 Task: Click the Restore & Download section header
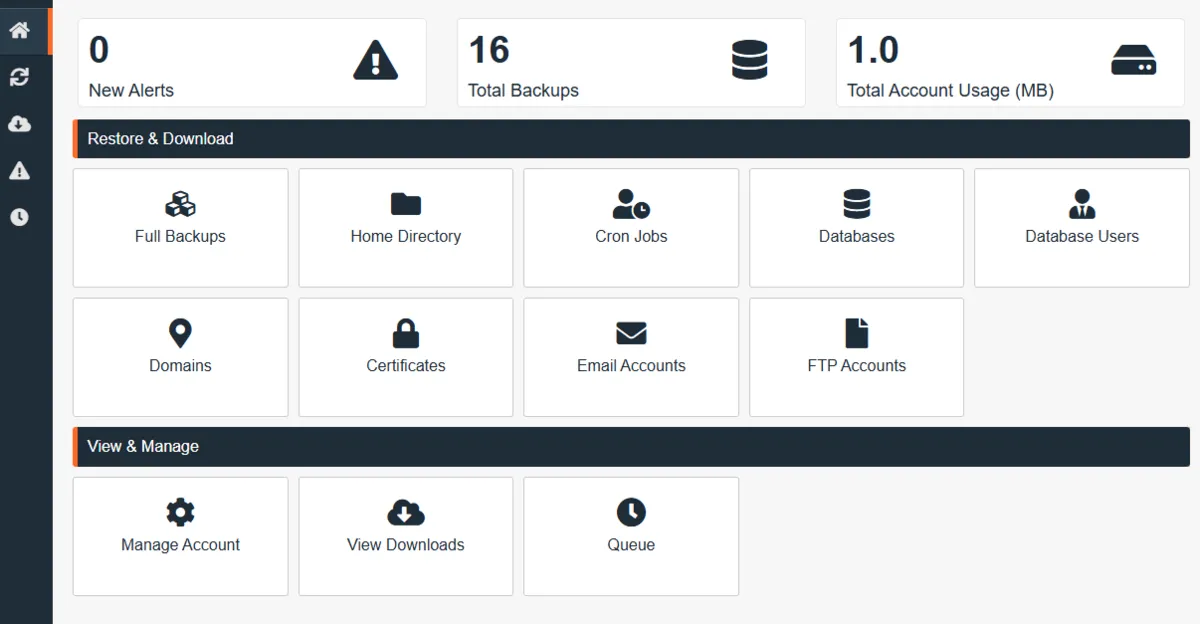631,139
